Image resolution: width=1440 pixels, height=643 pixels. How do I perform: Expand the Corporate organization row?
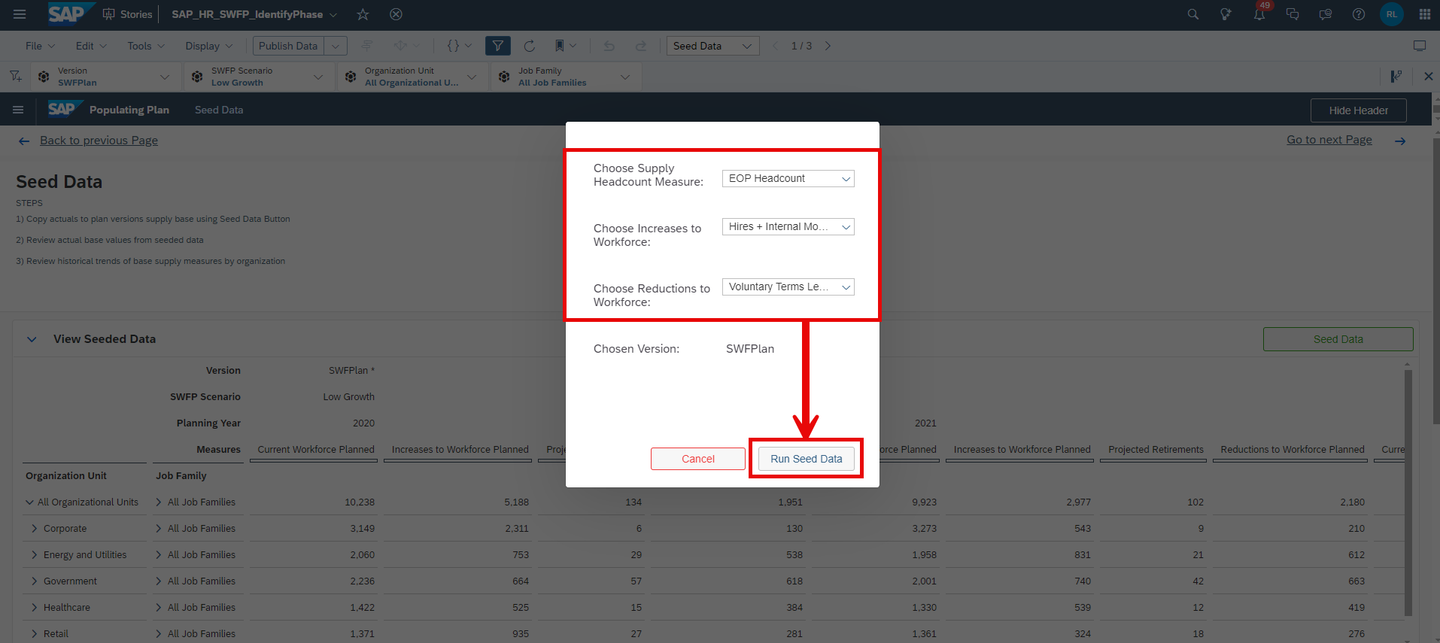(x=35, y=528)
